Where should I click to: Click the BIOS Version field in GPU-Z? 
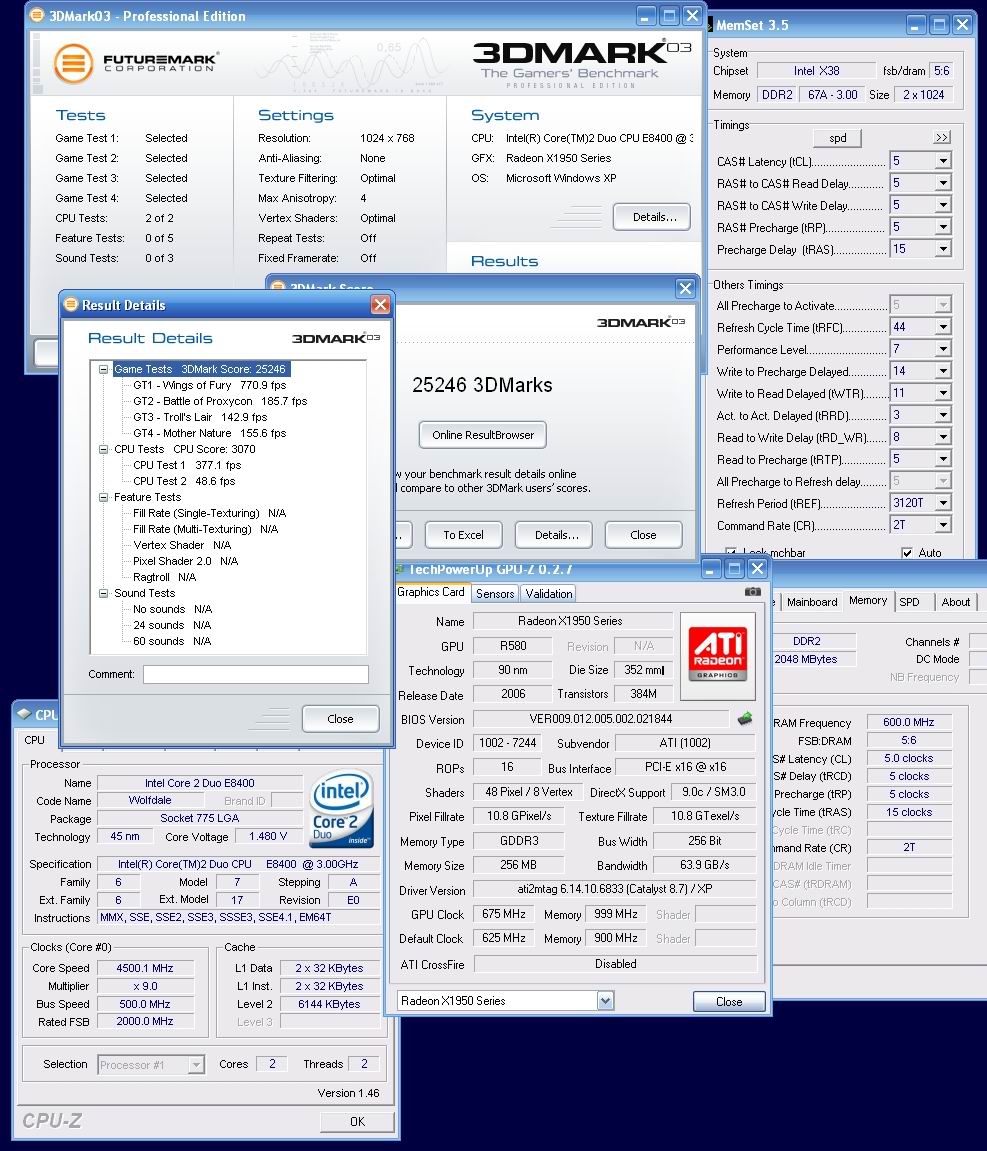tap(601, 719)
